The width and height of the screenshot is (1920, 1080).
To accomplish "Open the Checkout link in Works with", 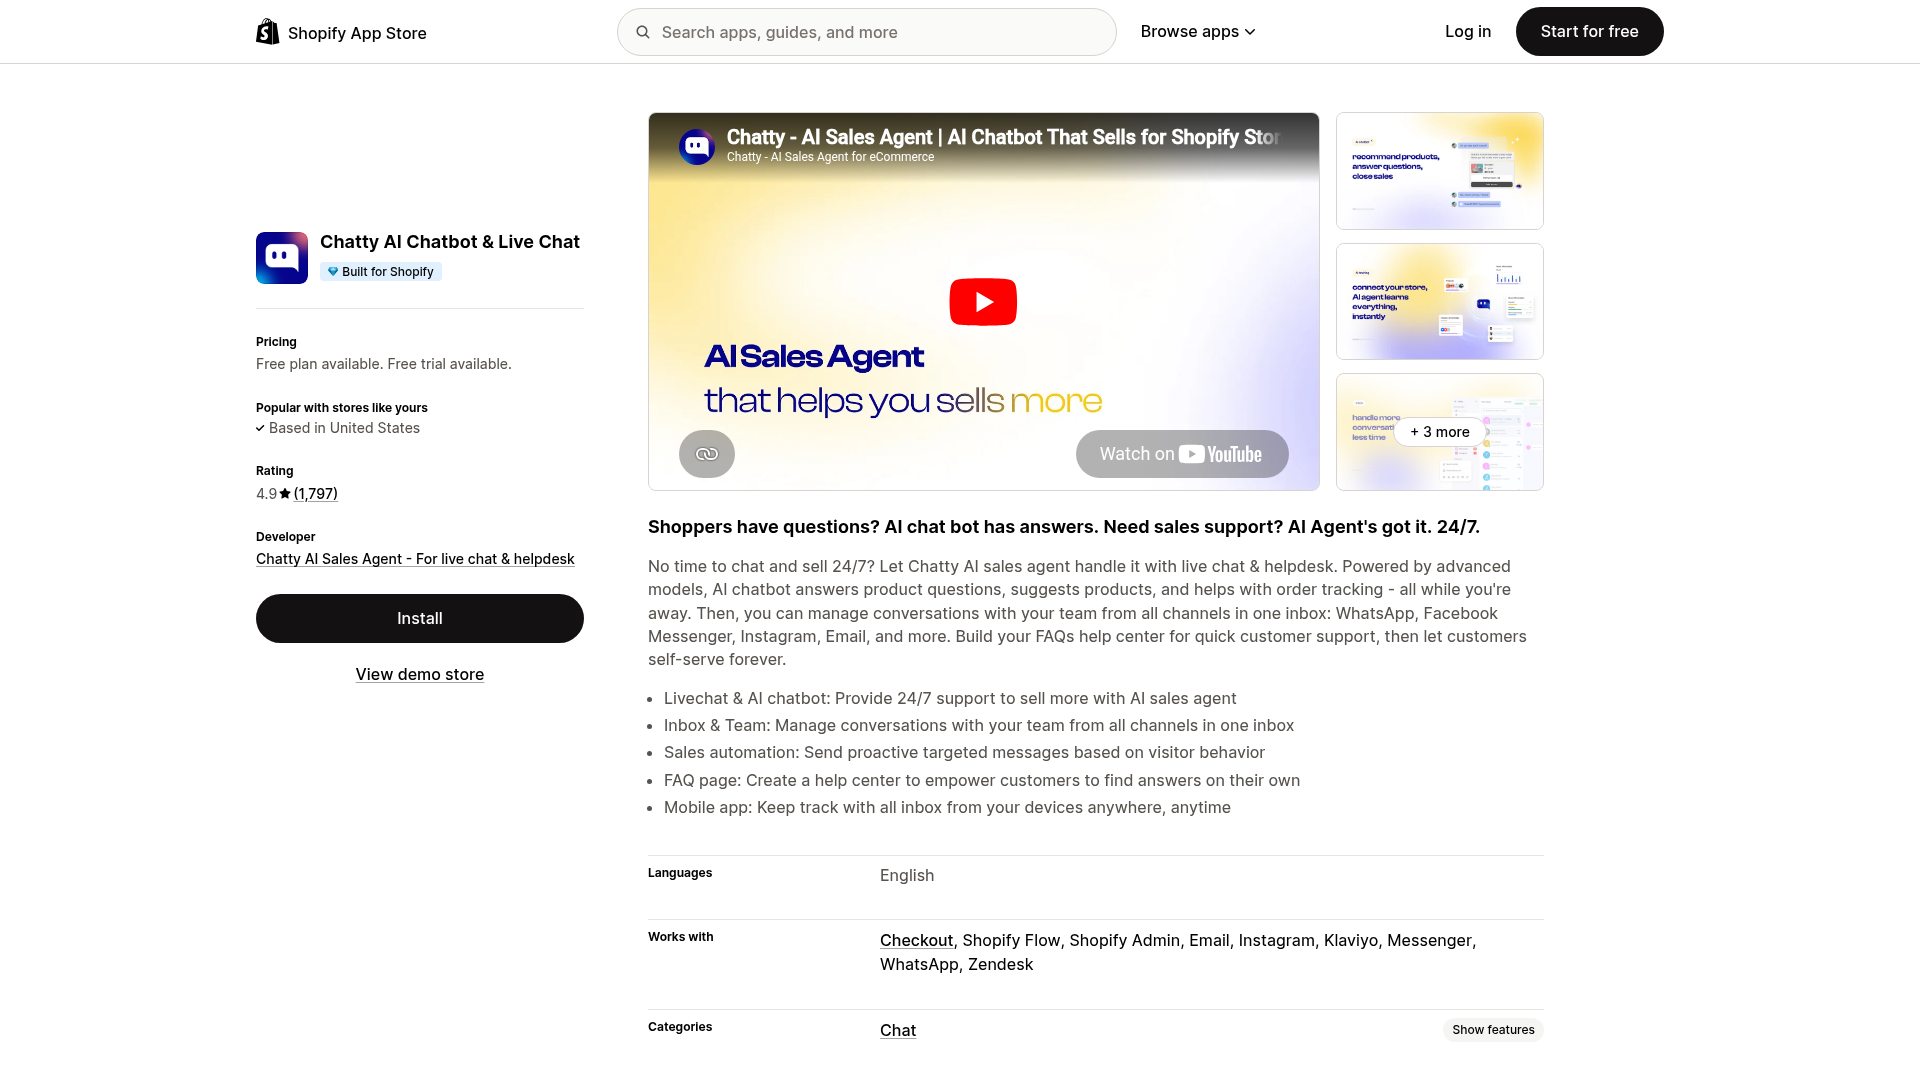I will [x=916, y=941].
